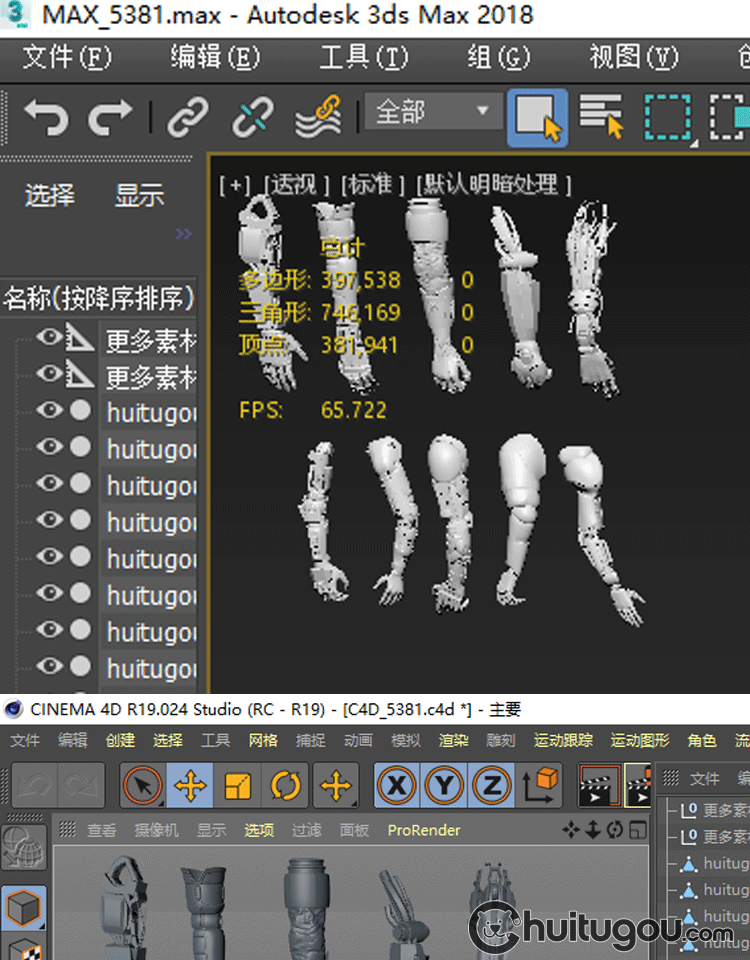This screenshot has height=960, width=750.
Task: Click the C4D viewport menu grip icon
Action: [67, 830]
